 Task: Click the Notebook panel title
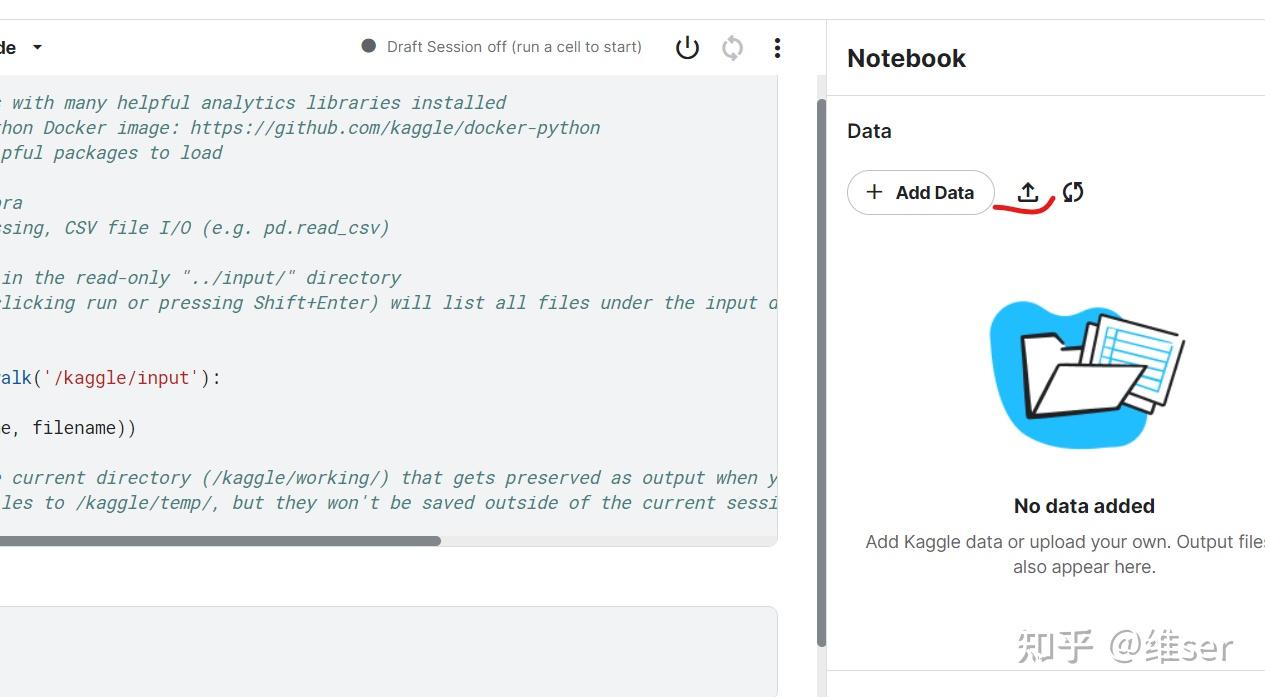(x=906, y=58)
